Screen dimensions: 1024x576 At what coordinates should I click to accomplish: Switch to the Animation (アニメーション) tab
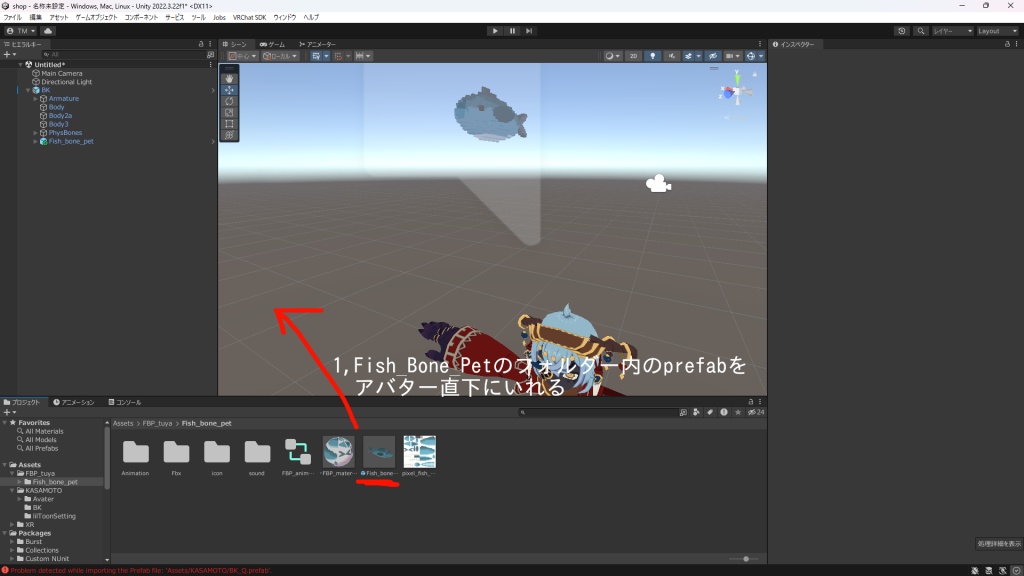pos(74,402)
